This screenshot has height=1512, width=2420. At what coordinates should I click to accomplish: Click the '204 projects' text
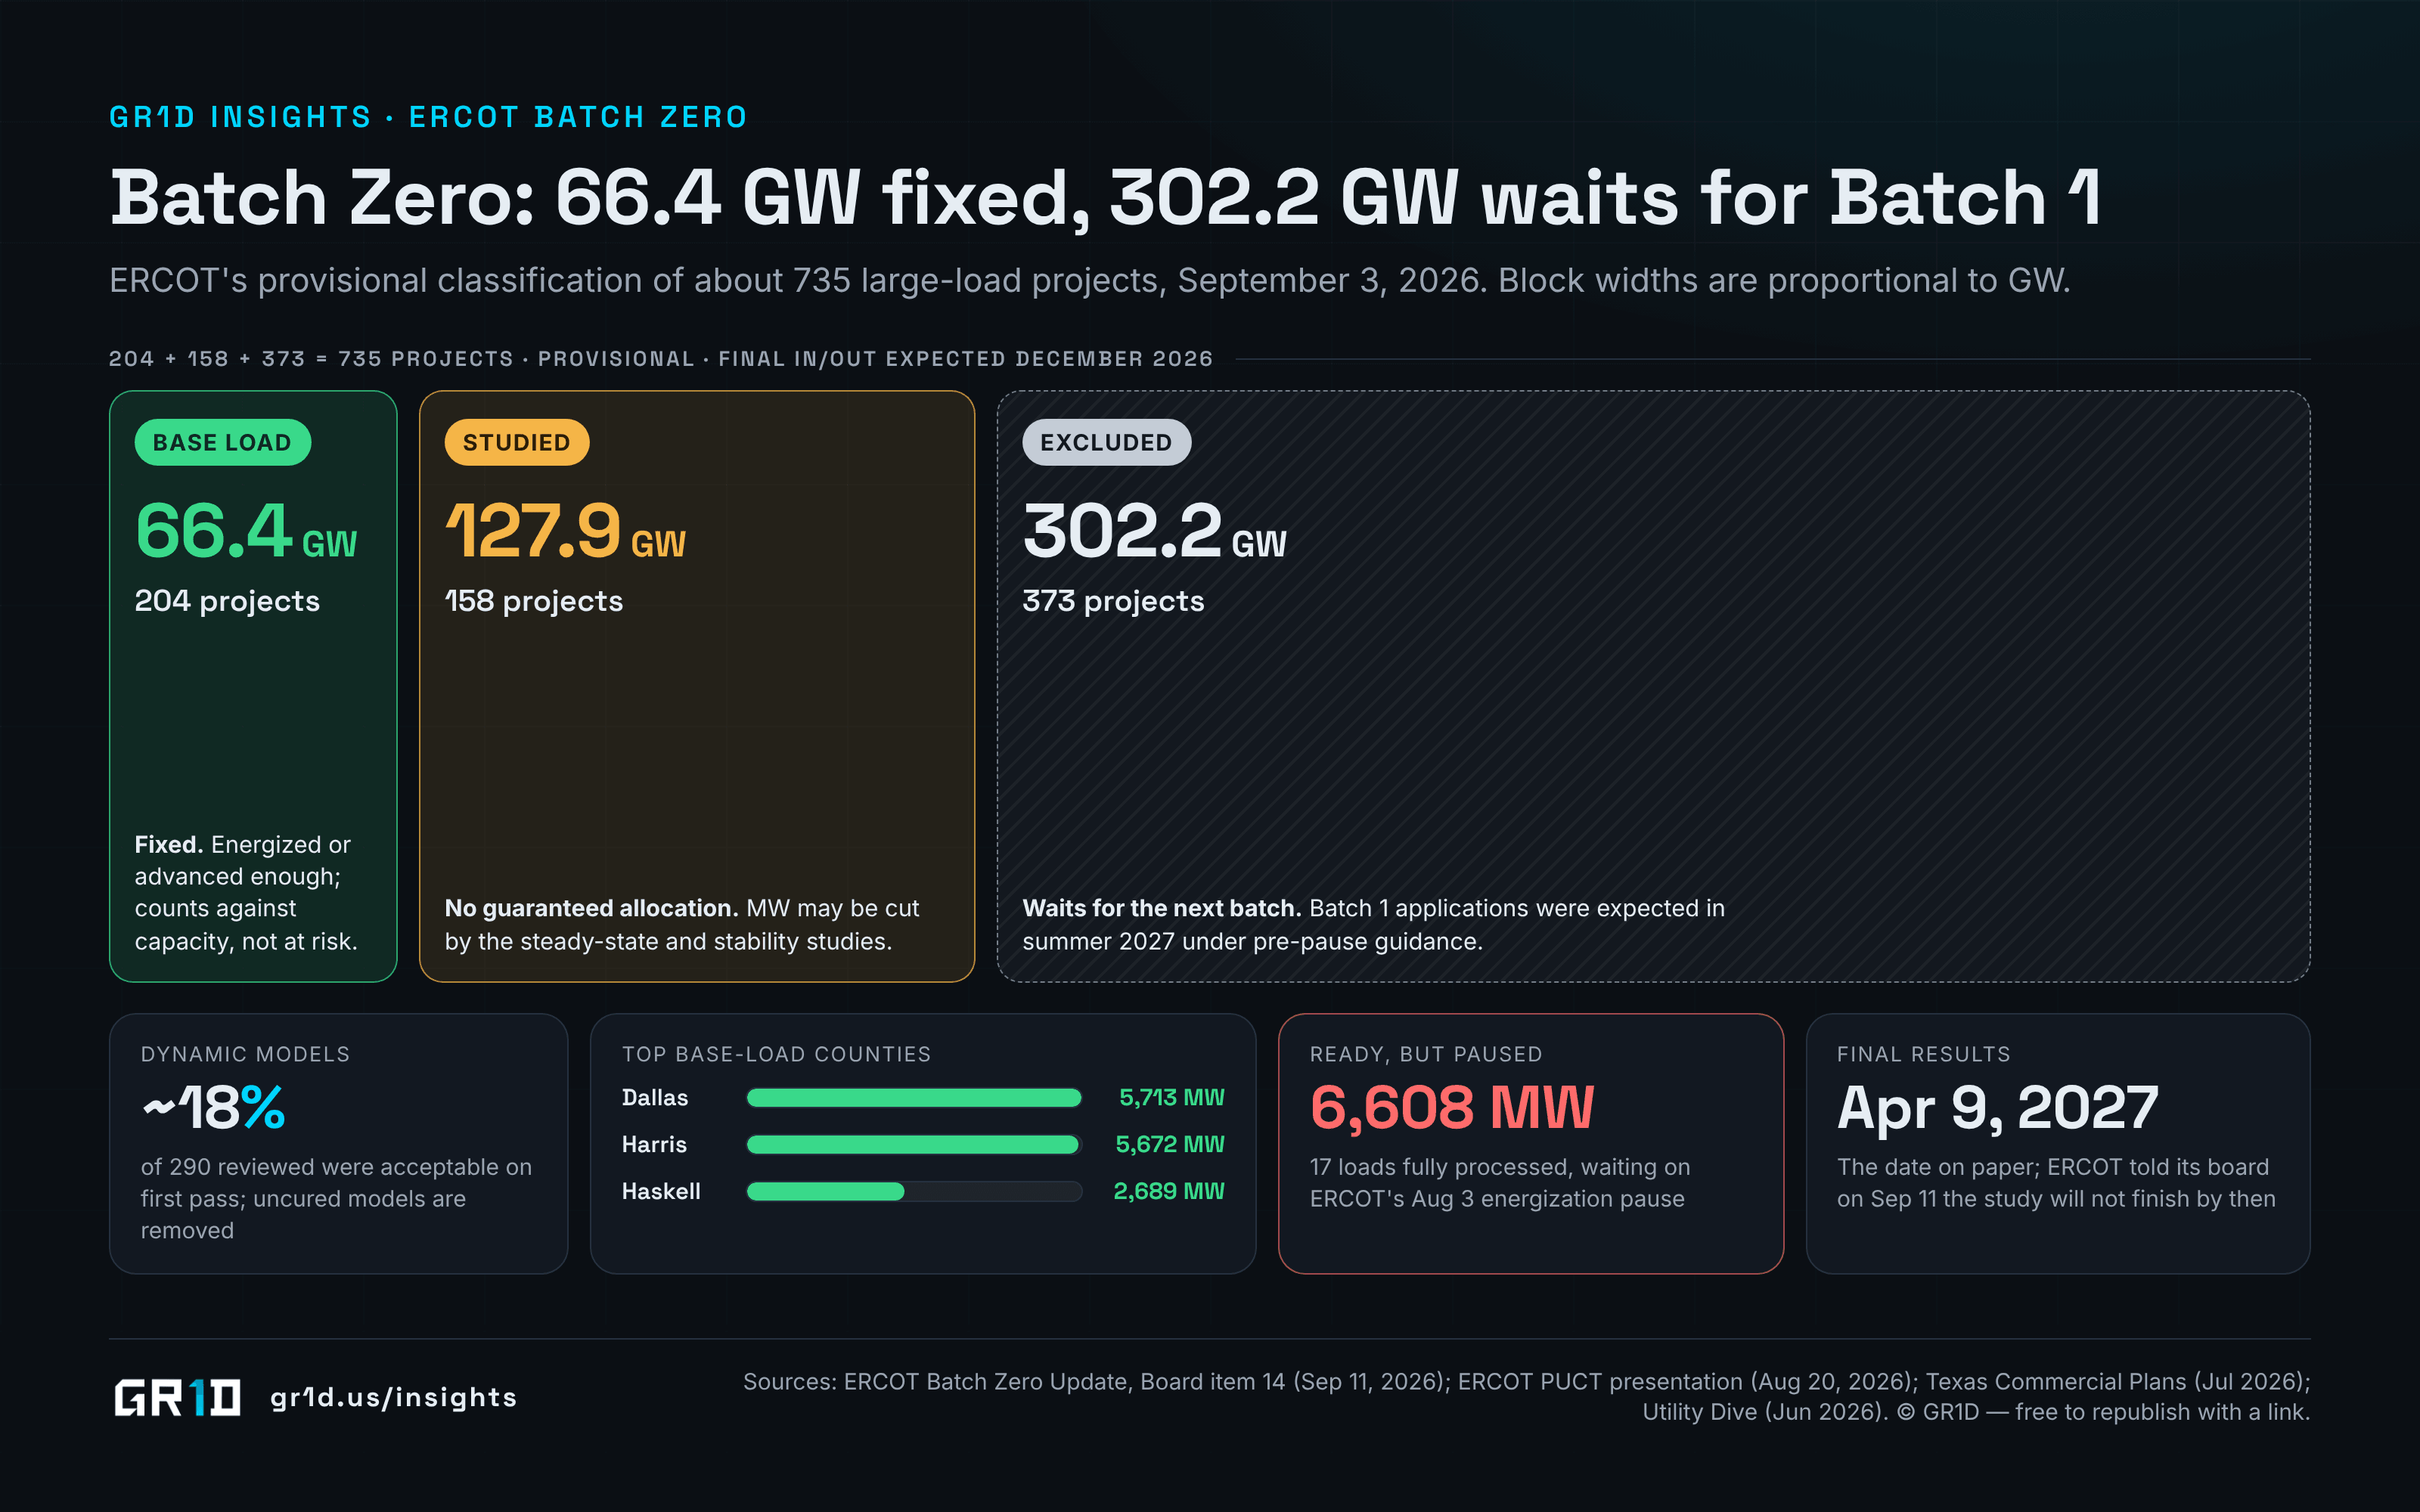(x=227, y=601)
